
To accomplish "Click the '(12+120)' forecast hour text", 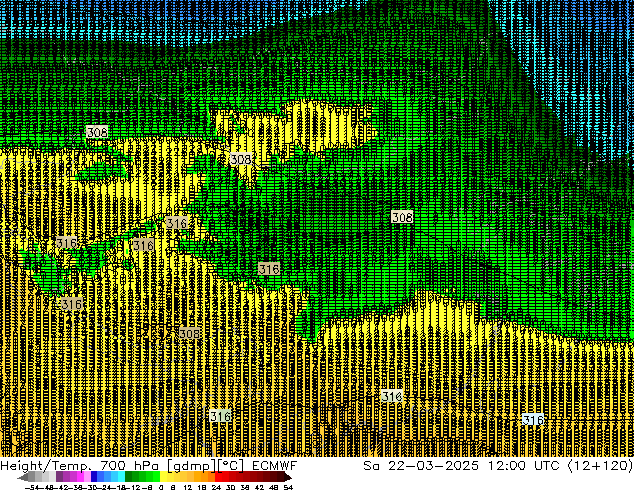I will pos(600,466).
